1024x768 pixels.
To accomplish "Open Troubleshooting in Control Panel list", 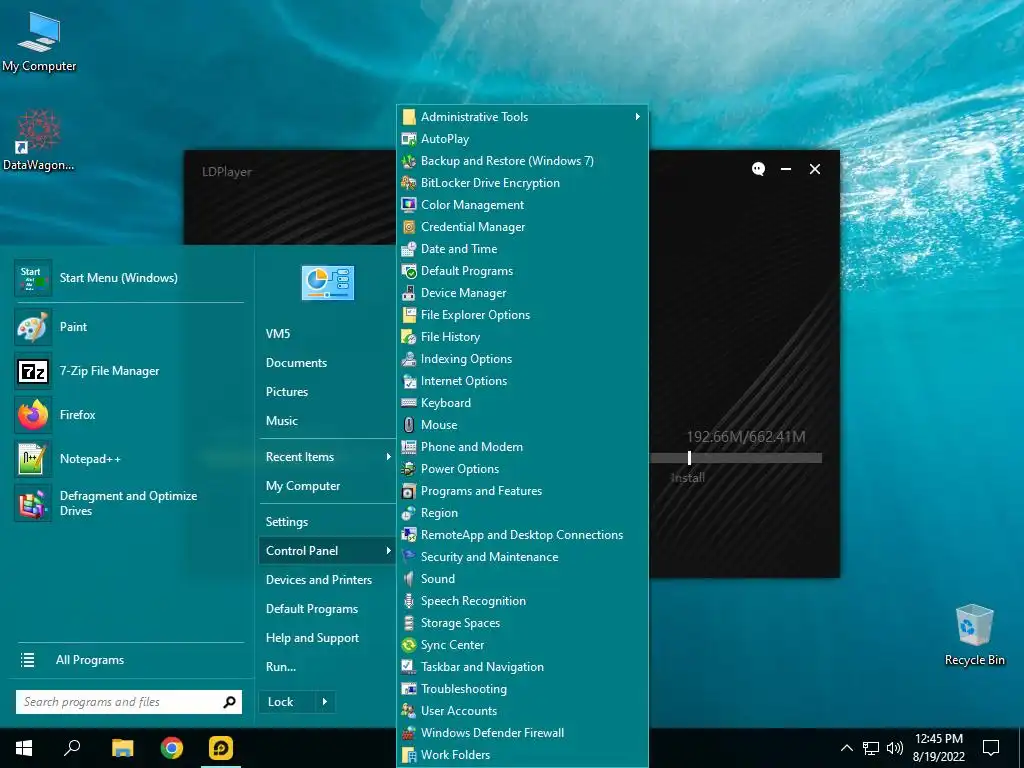I will (x=464, y=689).
